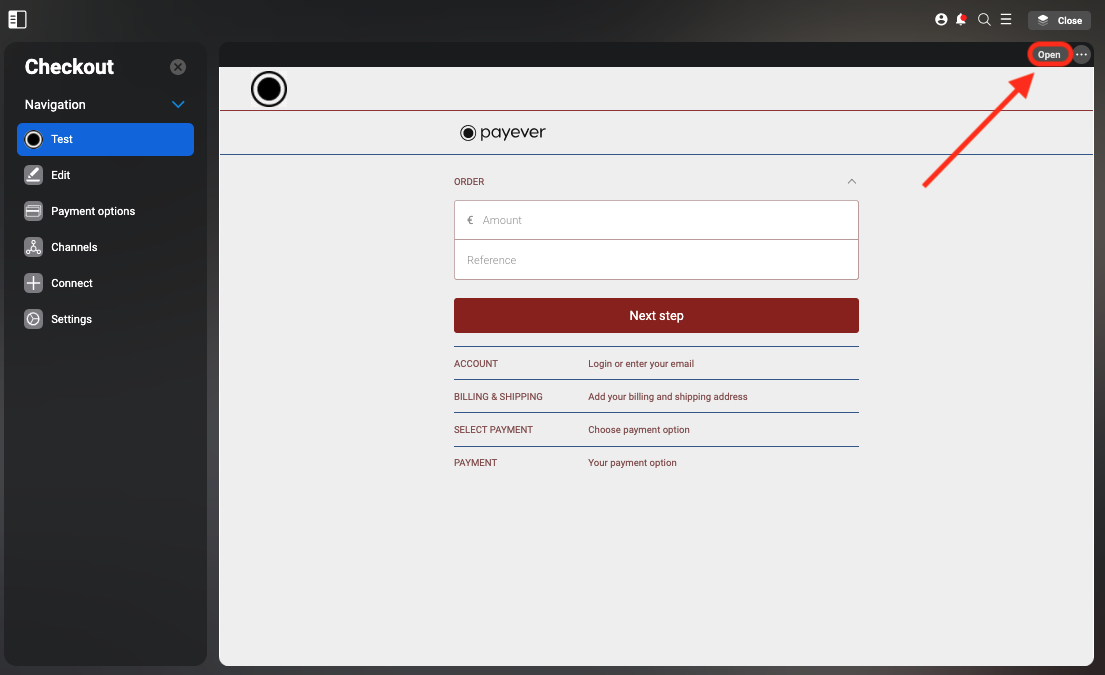This screenshot has height=675, width=1105.
Task: Click the Navigation heading text
Action: (x=55, y=104)
